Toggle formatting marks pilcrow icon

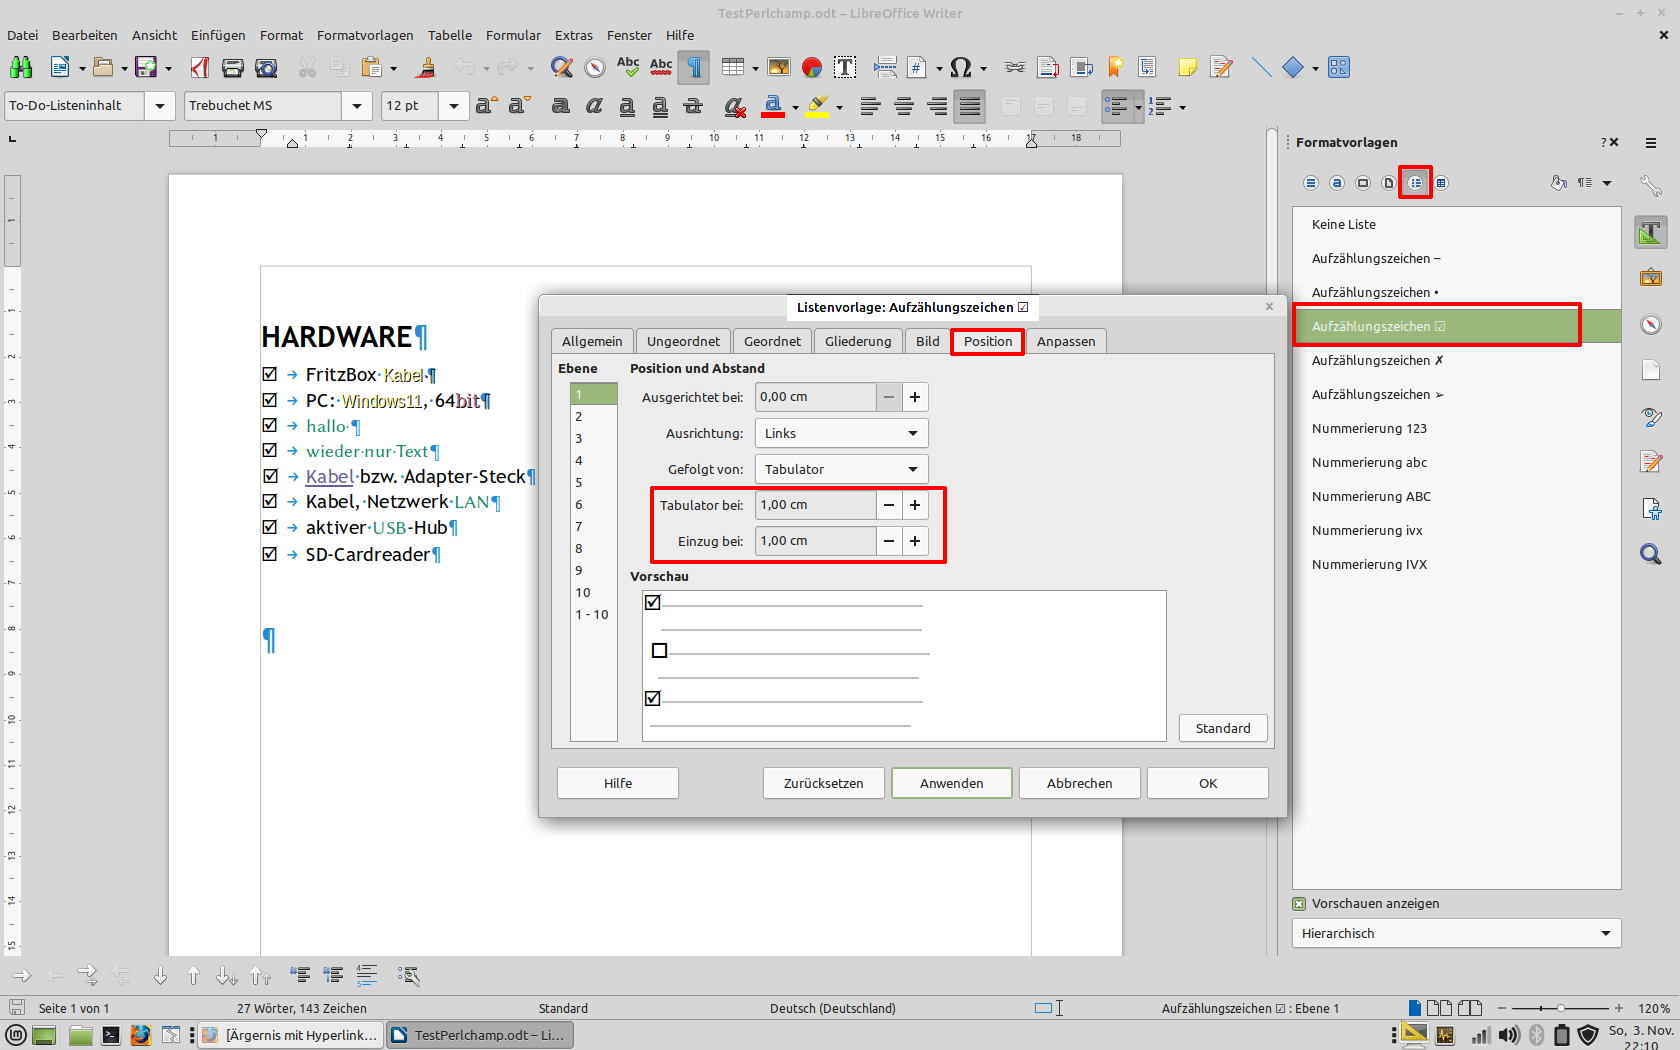click(x=694, y=67)
